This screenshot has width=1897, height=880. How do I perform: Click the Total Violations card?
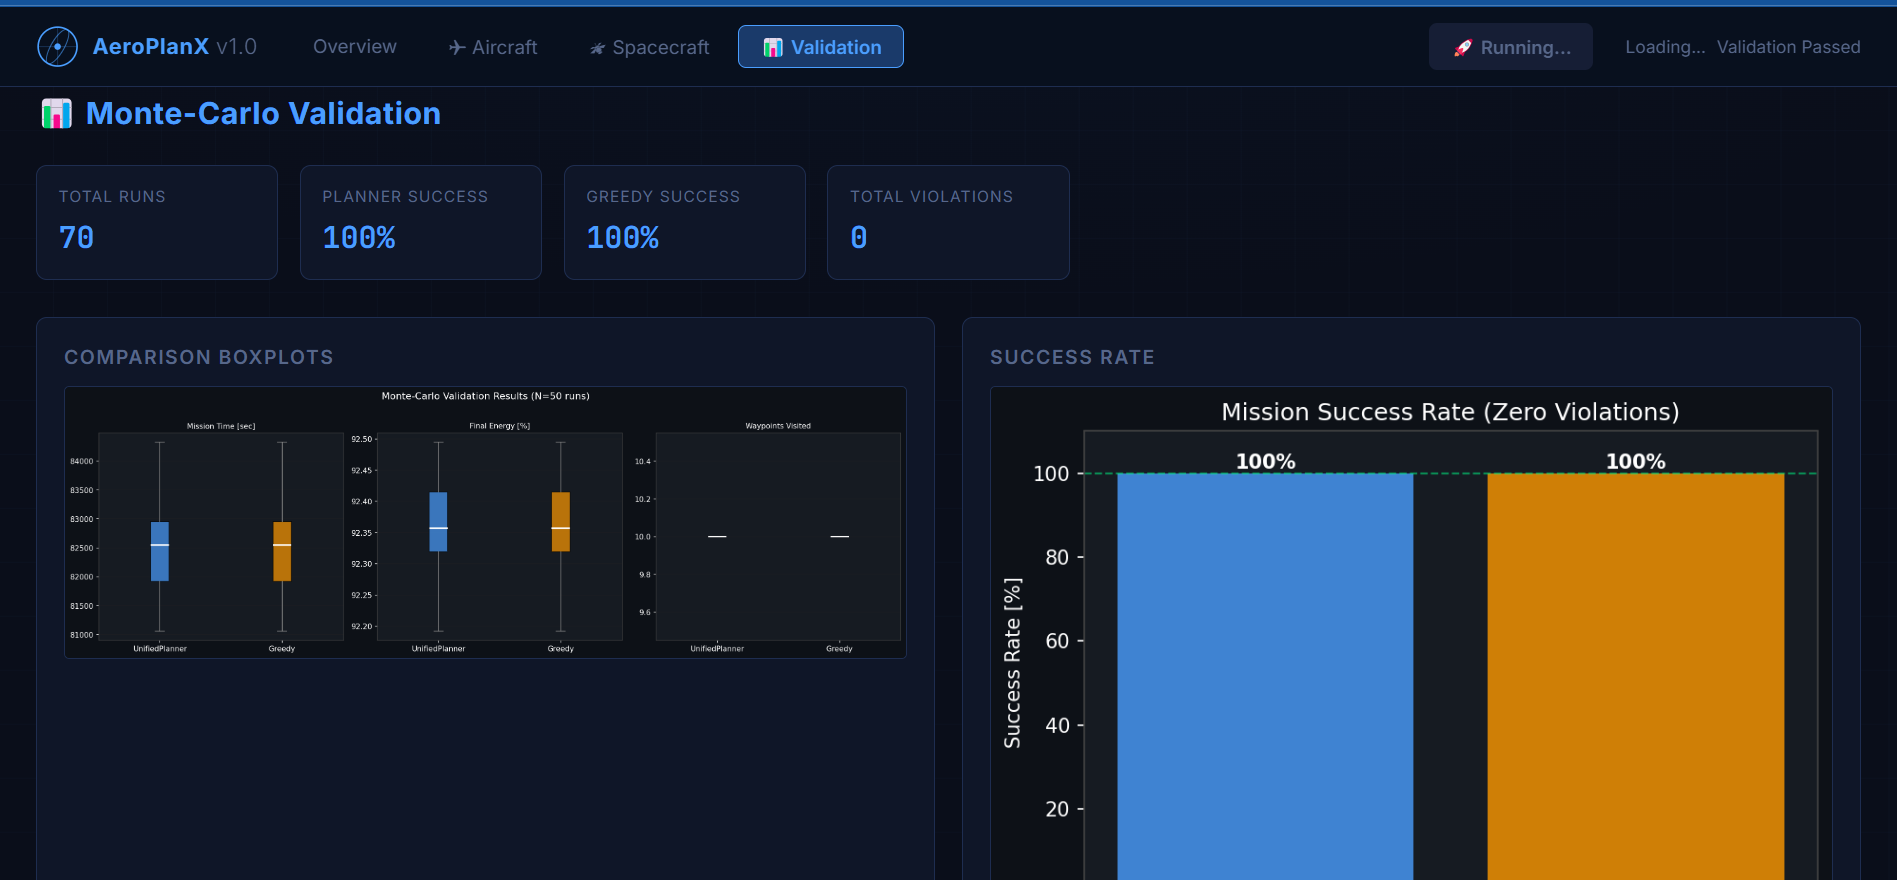click(x=948, y=222)
